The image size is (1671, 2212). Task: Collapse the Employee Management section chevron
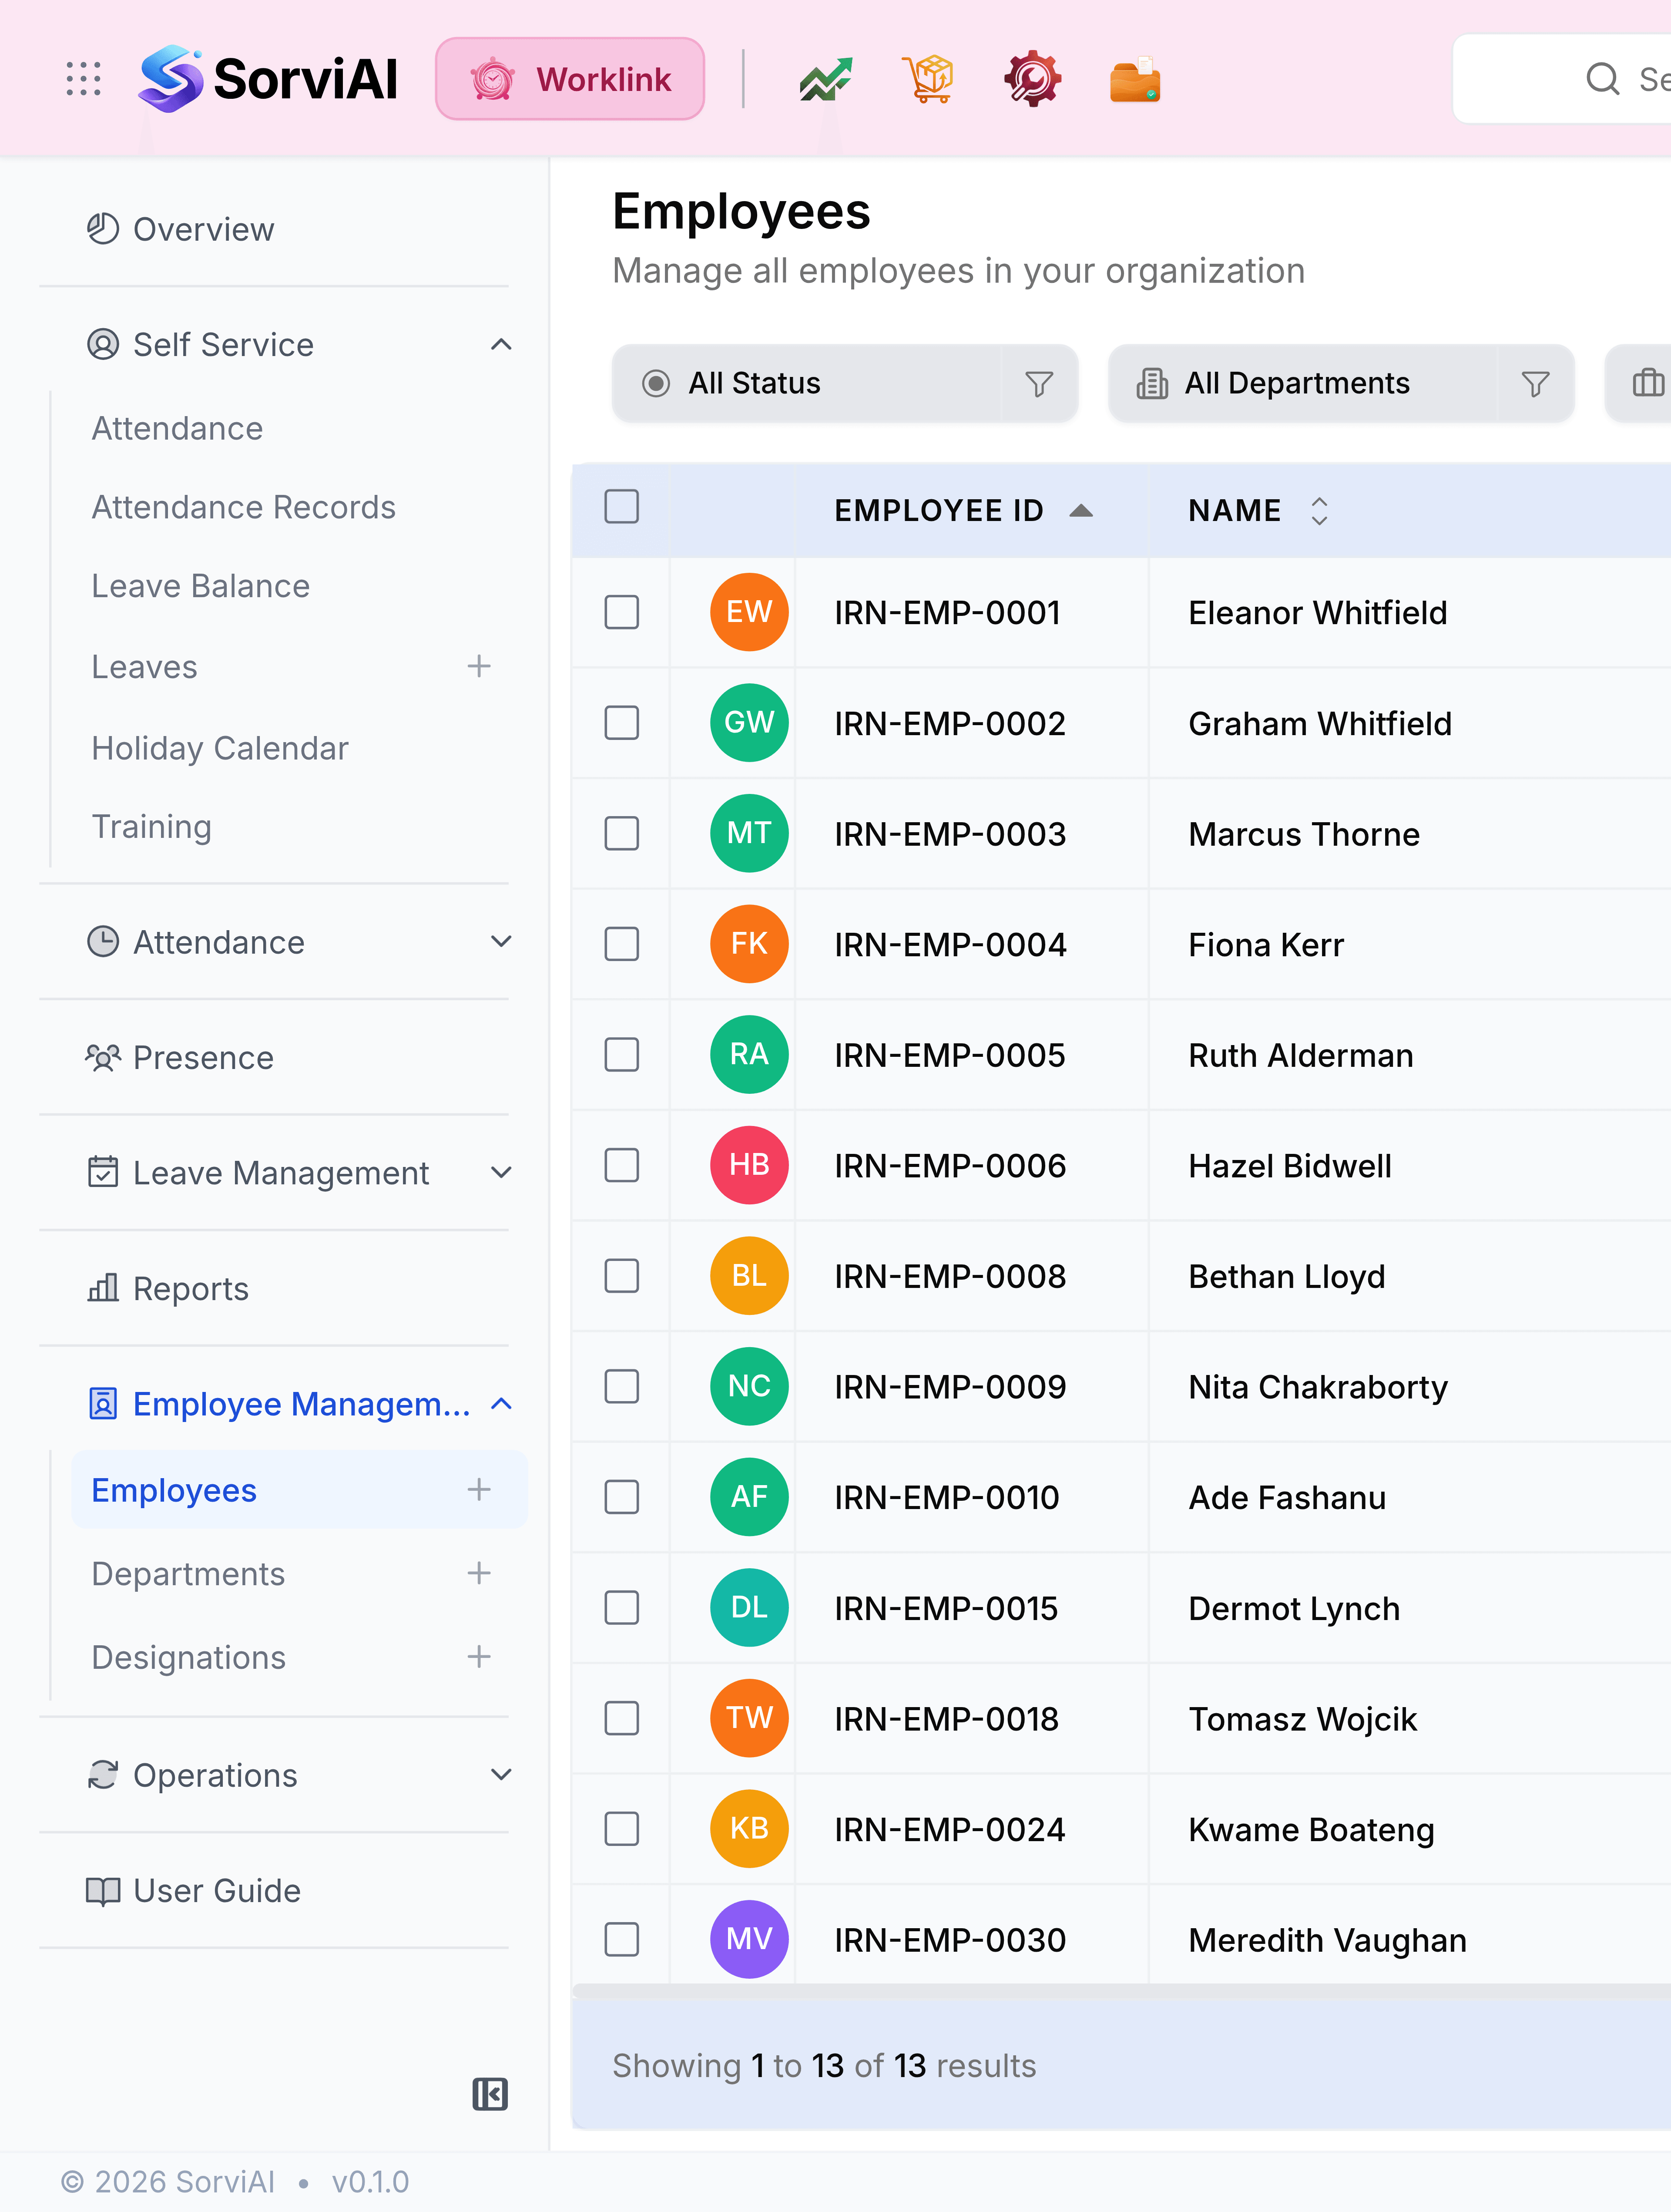pos(501,1404)
